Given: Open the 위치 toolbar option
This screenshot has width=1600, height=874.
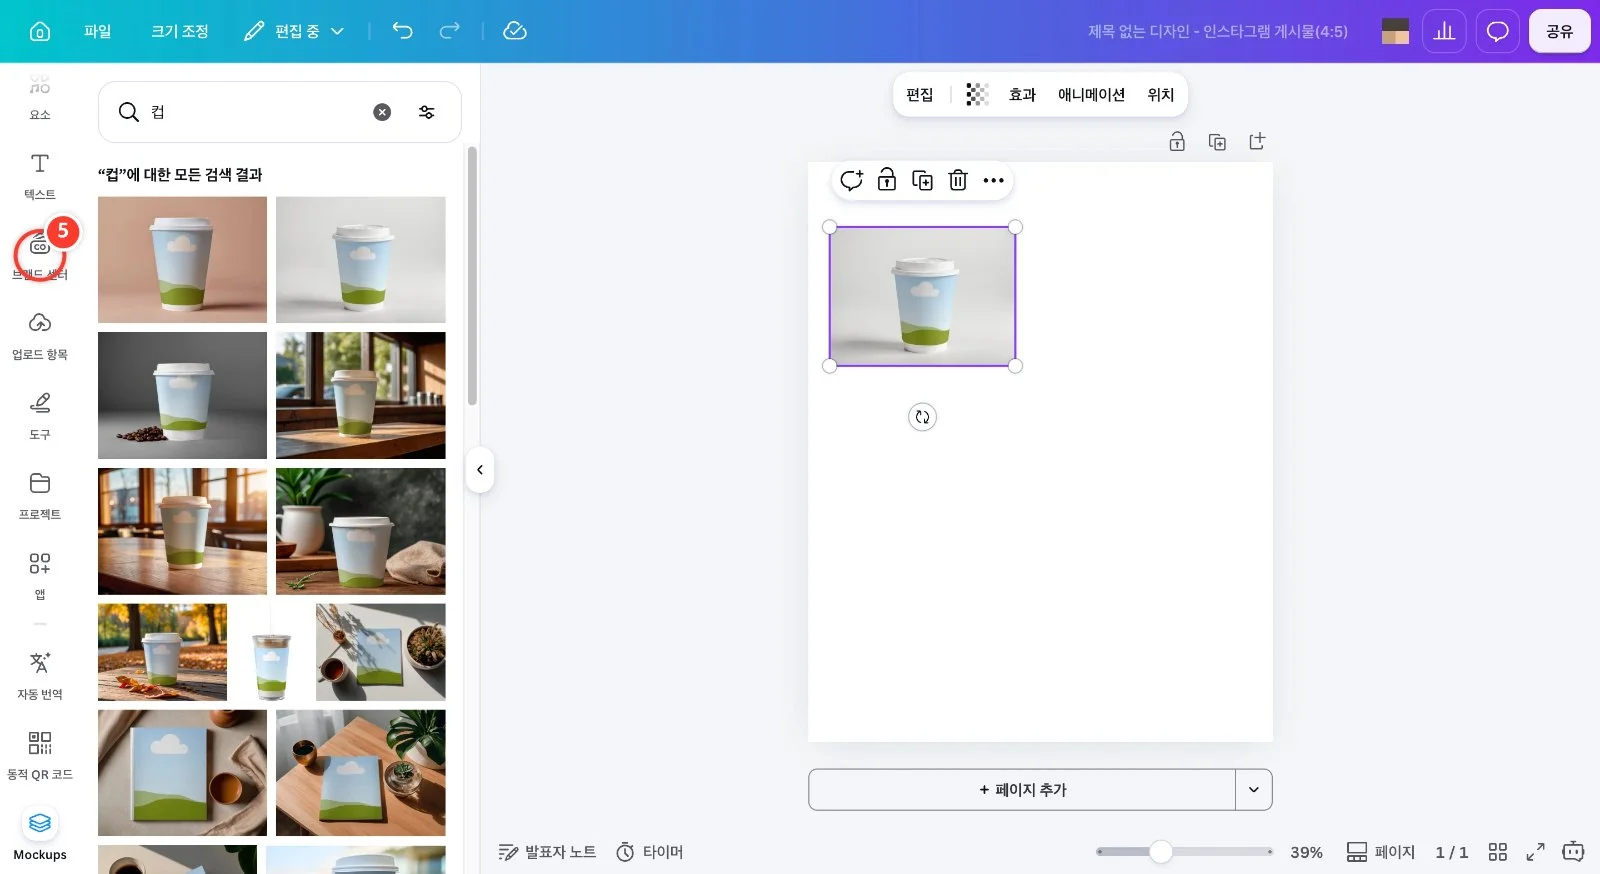Looking at the screenshot, I should (1160, 95).
